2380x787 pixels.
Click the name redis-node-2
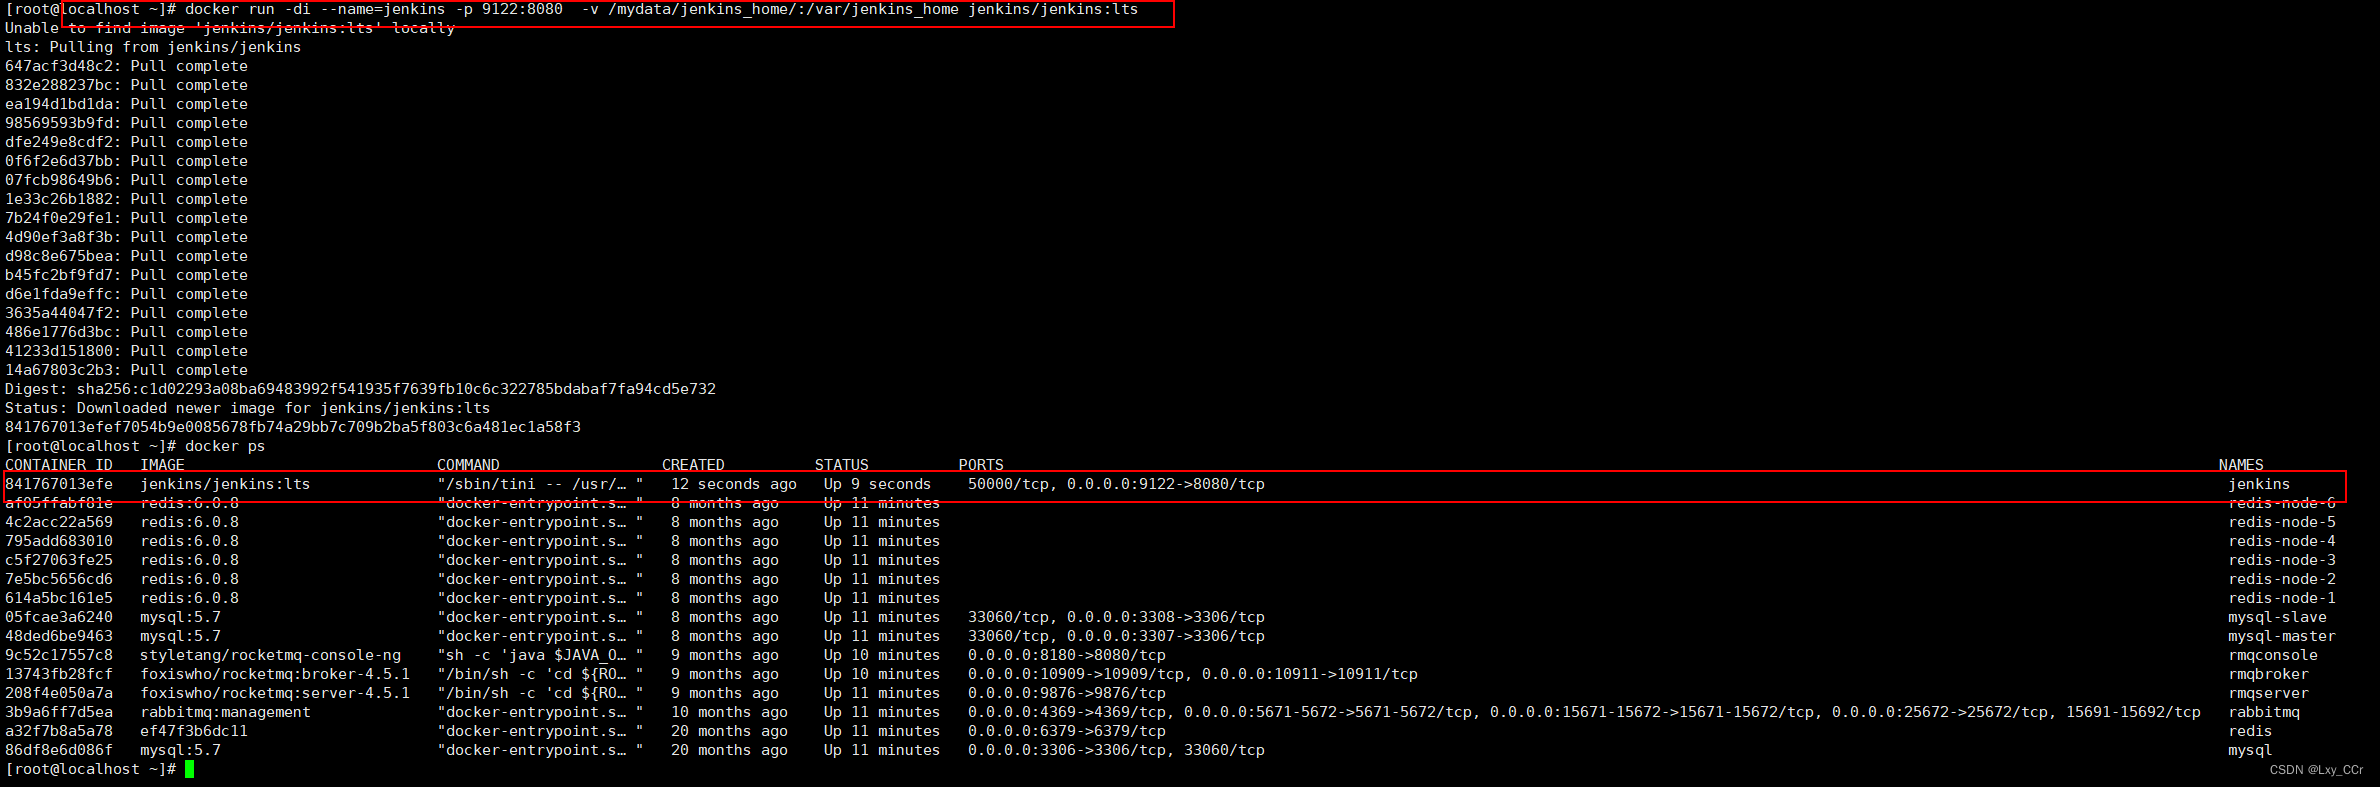point(2282,579)
